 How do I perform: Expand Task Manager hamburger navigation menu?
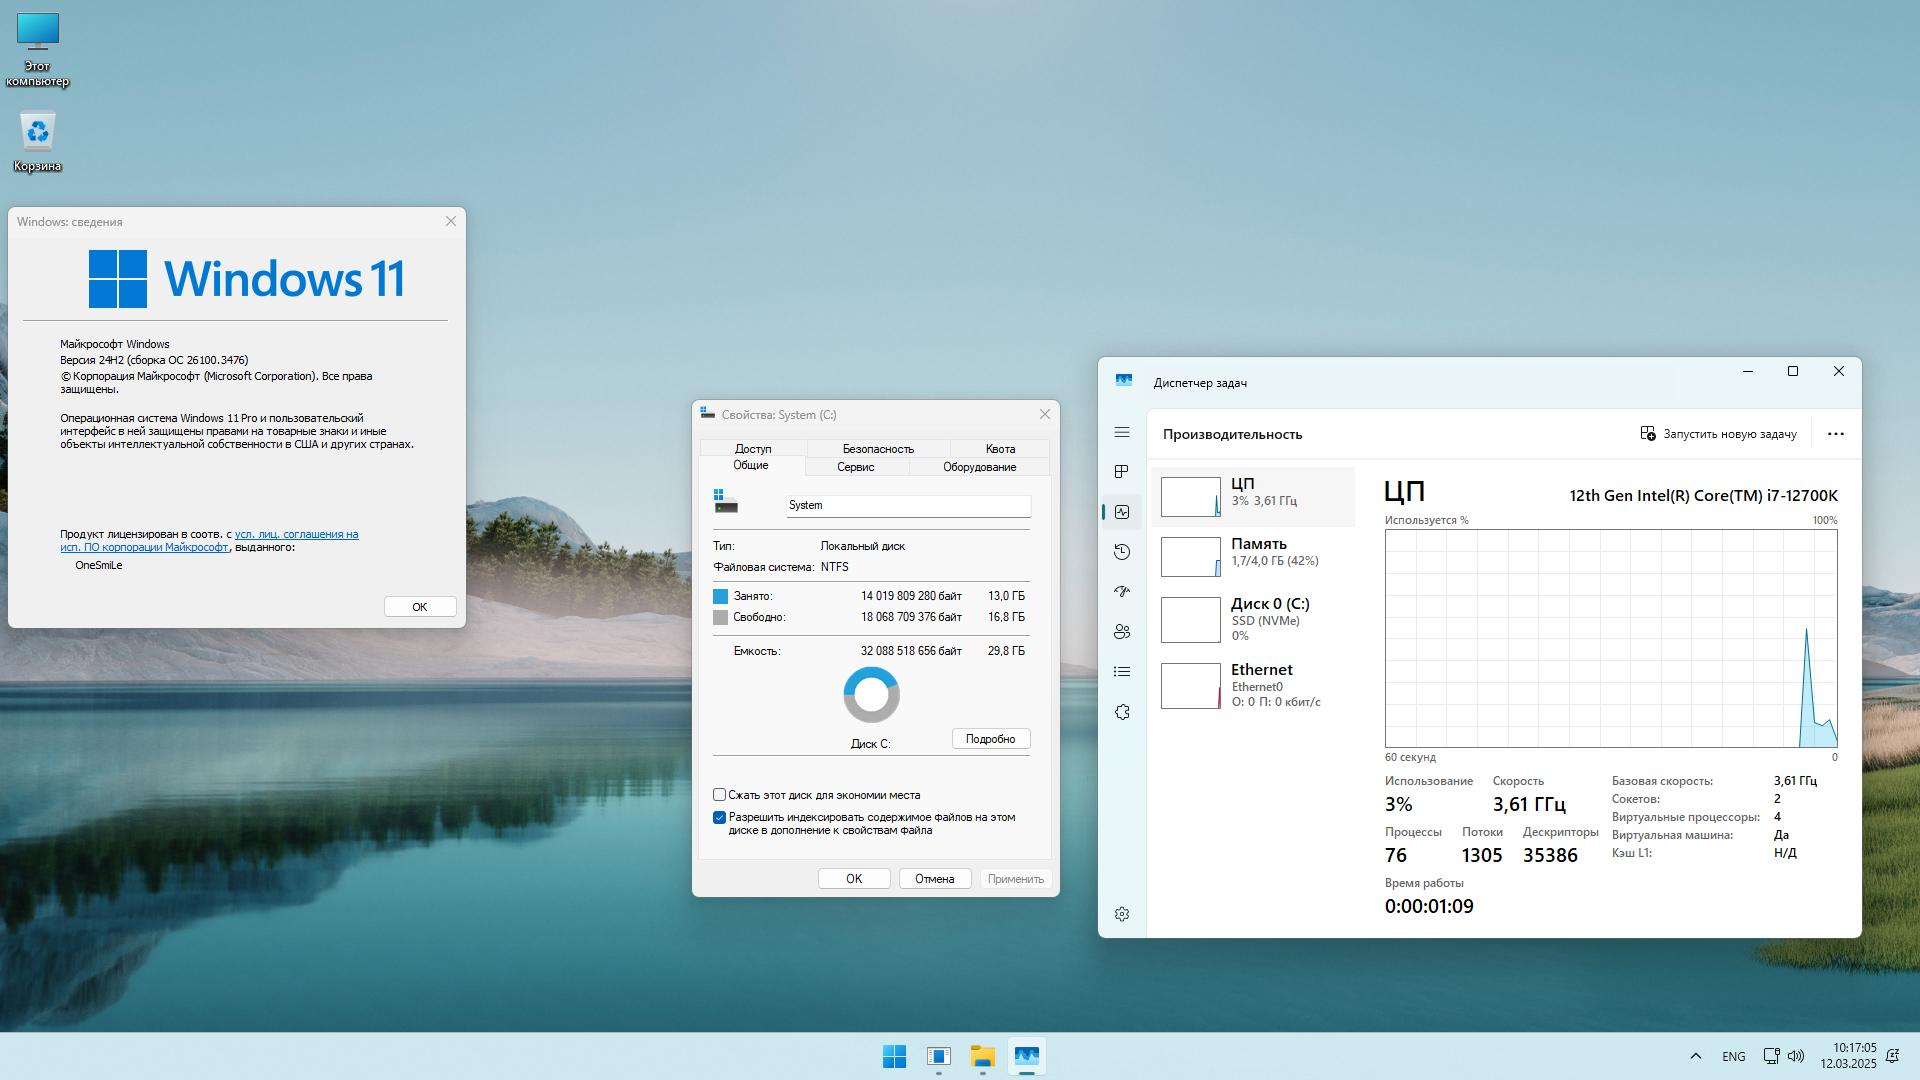[x=1122, y=432]
